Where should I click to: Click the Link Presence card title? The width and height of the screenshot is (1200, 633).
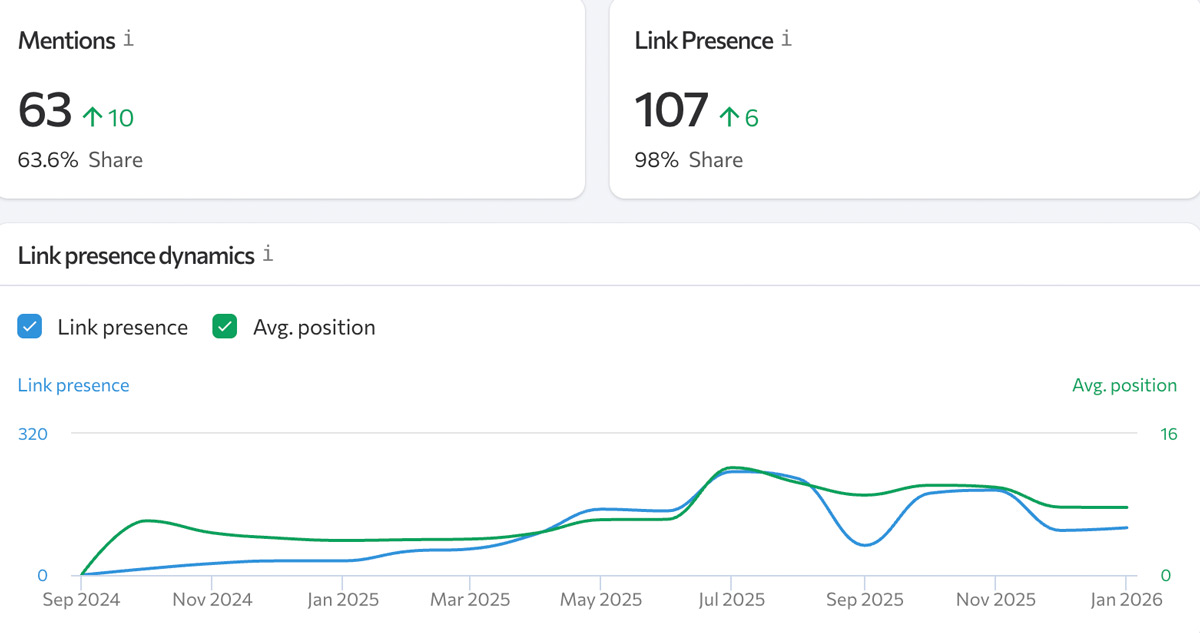pyautogui.click(x=704, y=41)
